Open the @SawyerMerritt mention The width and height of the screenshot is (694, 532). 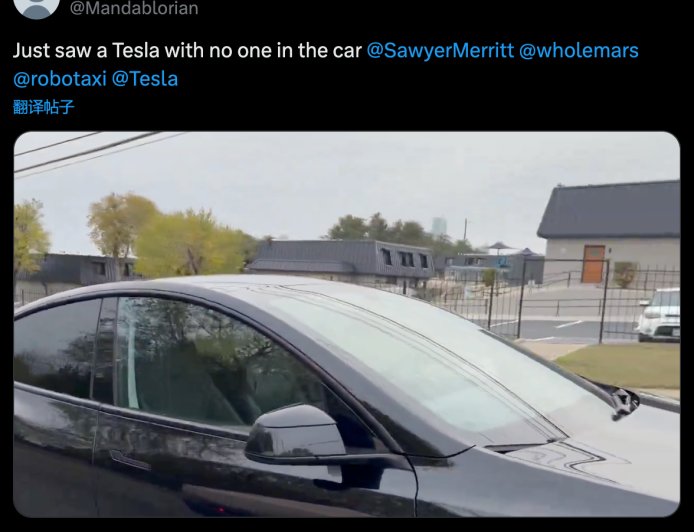[x=440, y=50]
